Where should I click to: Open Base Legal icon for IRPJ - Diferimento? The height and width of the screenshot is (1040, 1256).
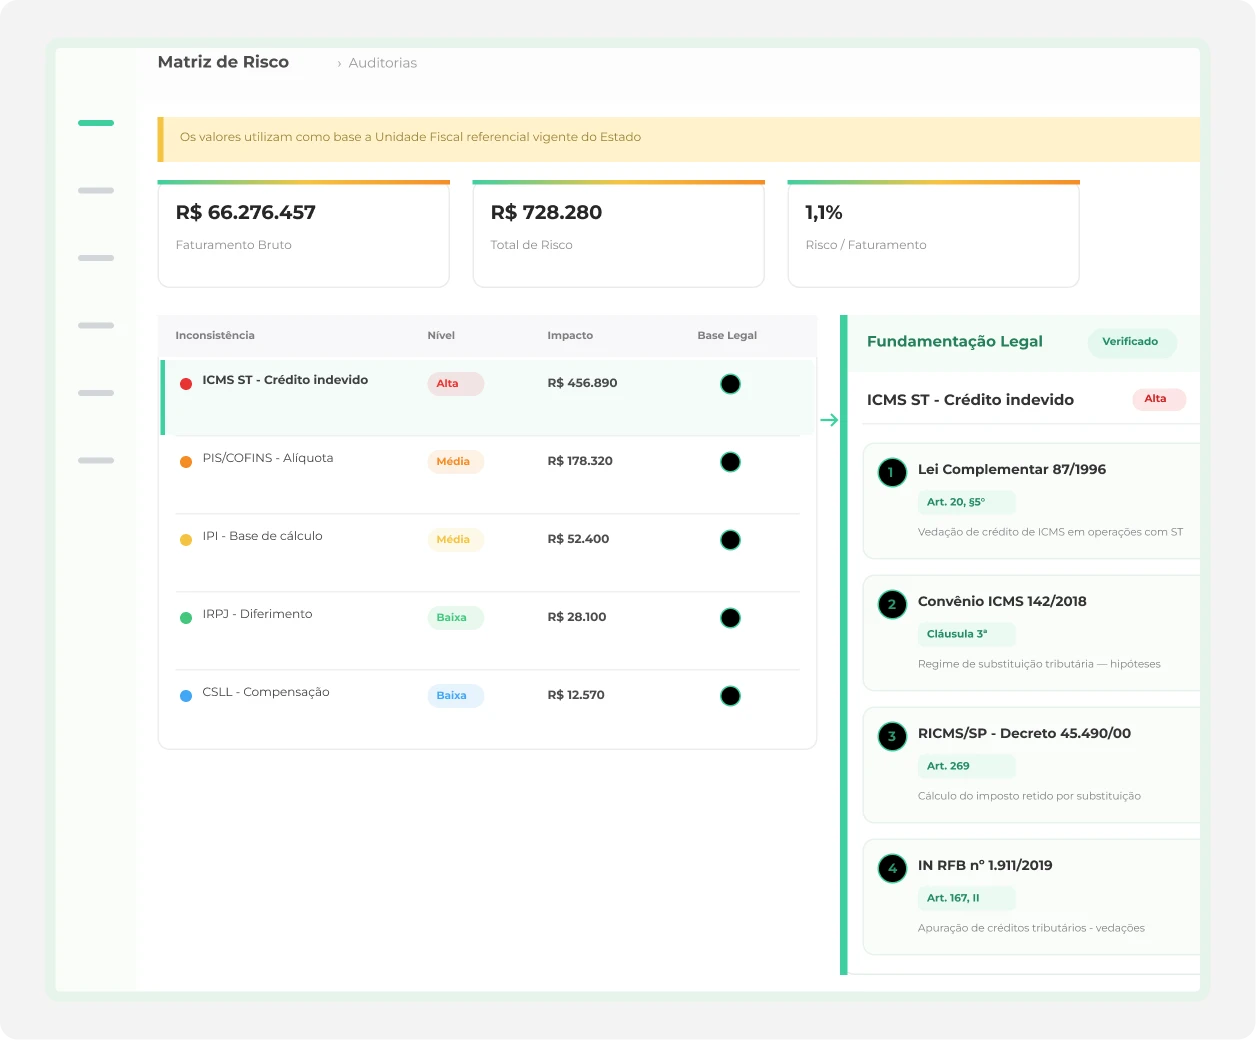(730, 618)
